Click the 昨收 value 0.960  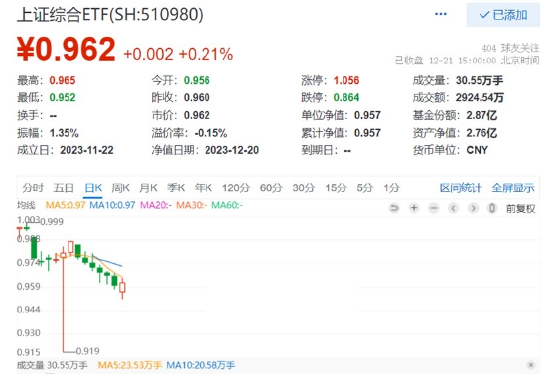click(x=197, y=97)
